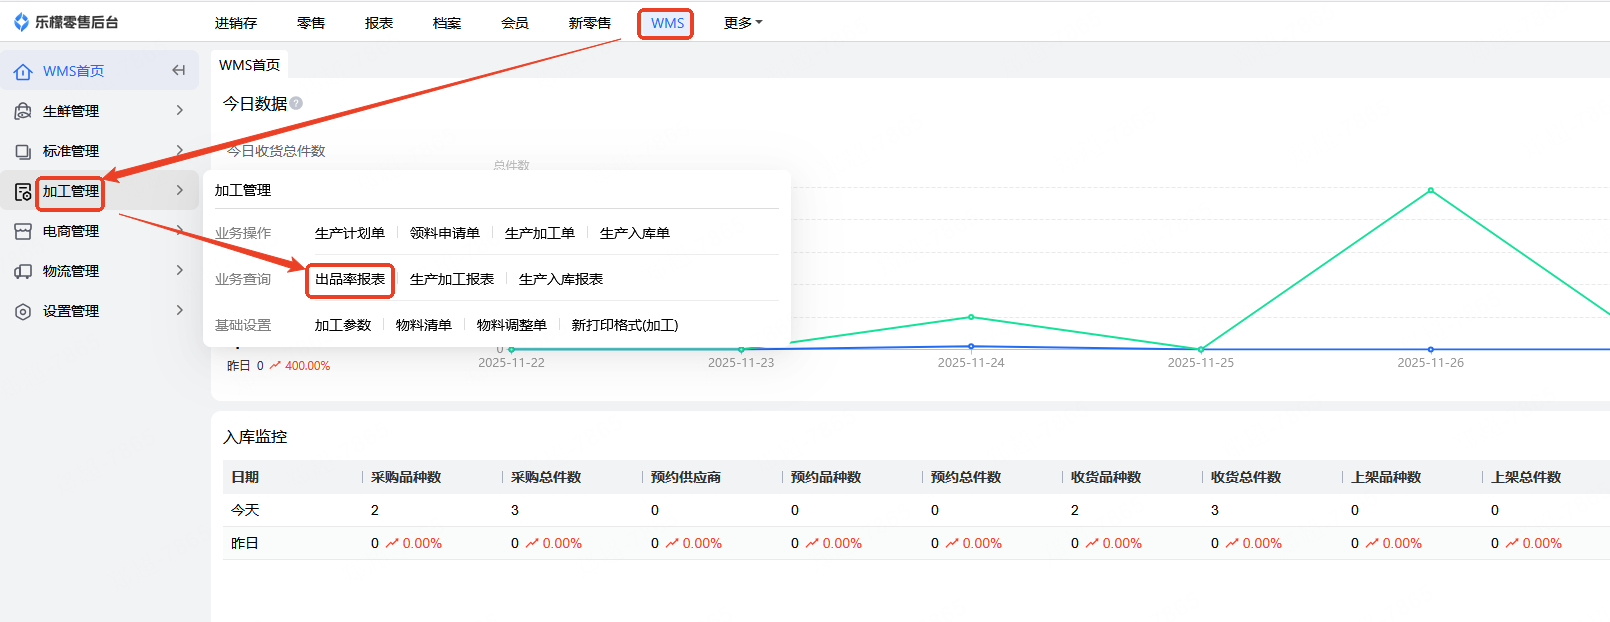Click the 生鲜管理 sidebar icon
The height and width of the screenshot is (622, 1610).
click(x=23, y=111)
